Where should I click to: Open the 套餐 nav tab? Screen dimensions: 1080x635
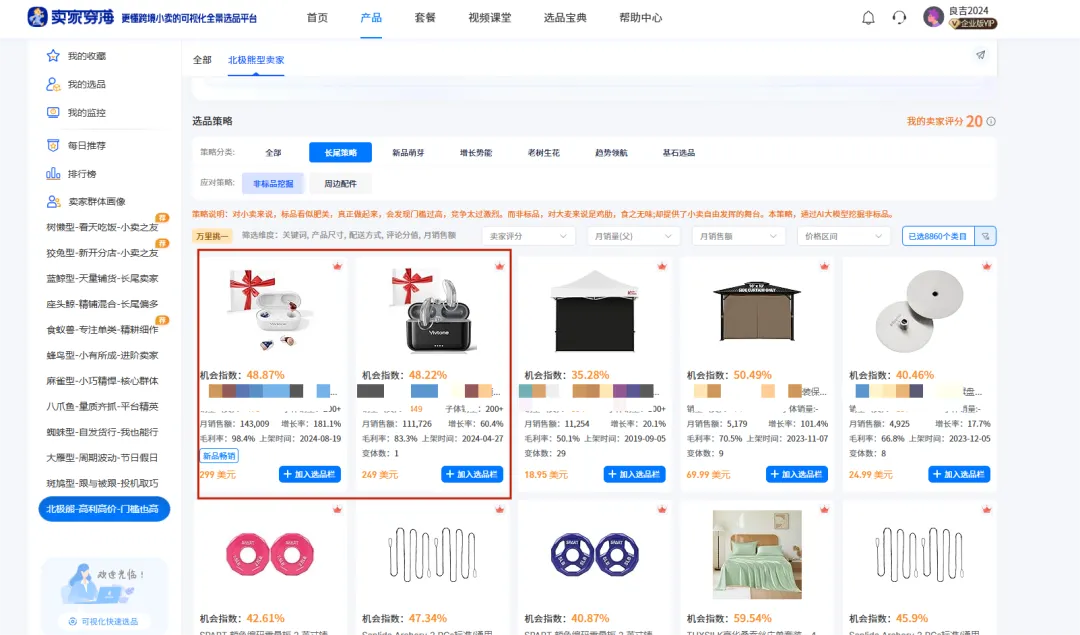425,18
